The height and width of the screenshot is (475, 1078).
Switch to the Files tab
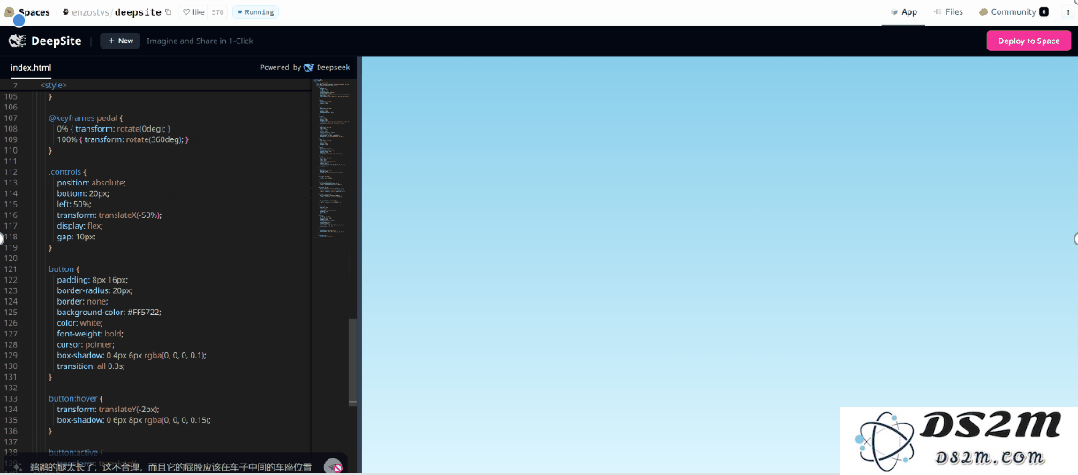tap(948, 12)
